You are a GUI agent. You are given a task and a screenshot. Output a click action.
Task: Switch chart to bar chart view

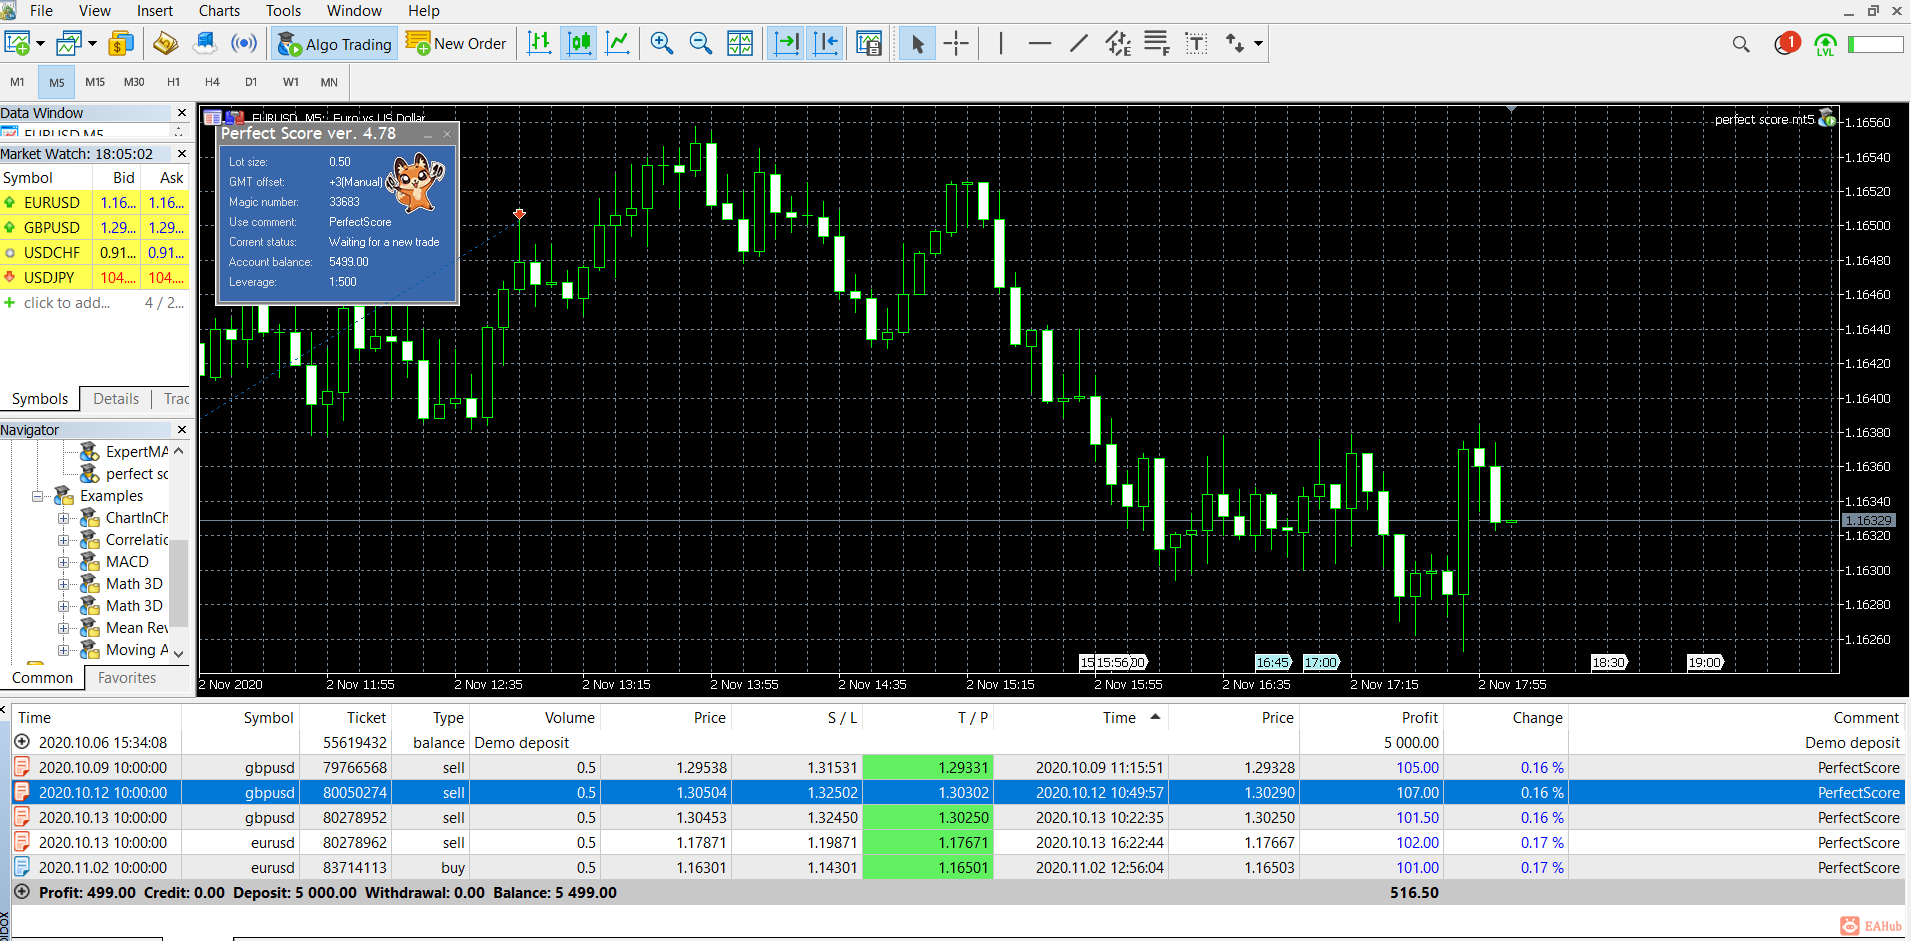[x=539, y=43]
